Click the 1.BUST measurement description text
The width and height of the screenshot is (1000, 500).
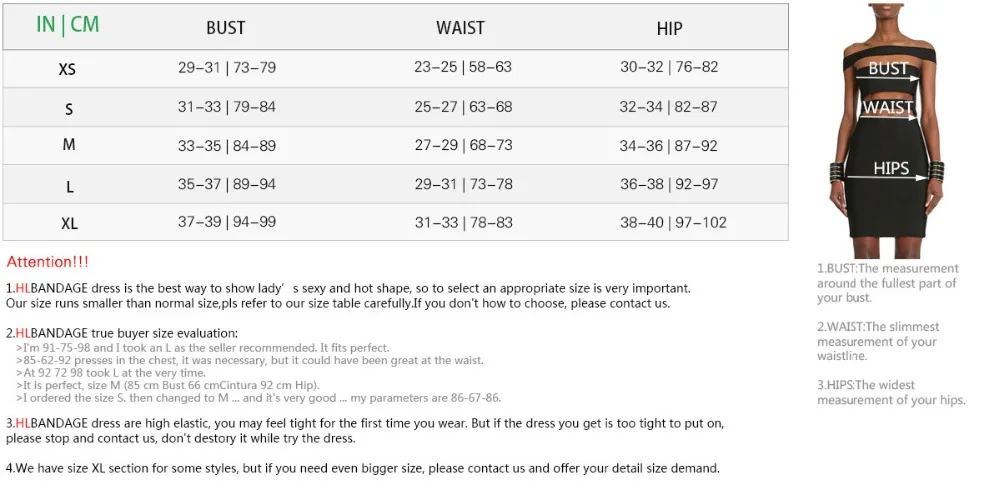click(888, 283)
